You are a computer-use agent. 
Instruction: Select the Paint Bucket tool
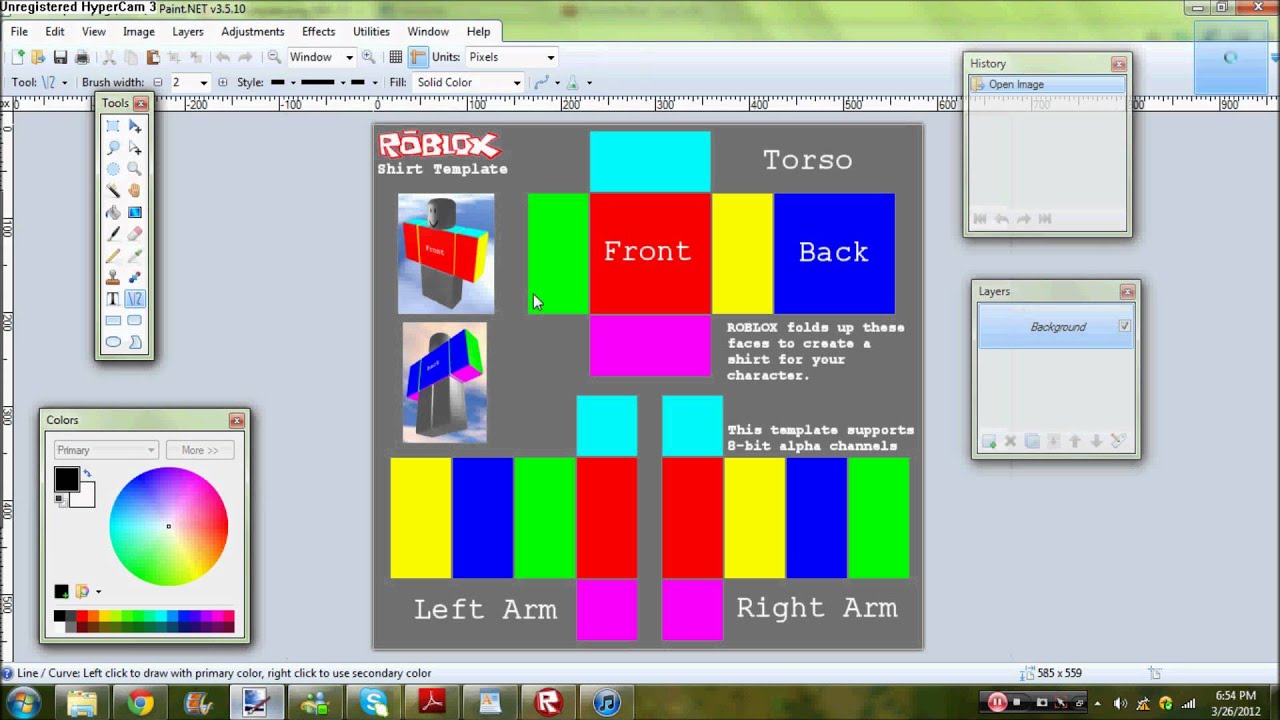[113, 212]
